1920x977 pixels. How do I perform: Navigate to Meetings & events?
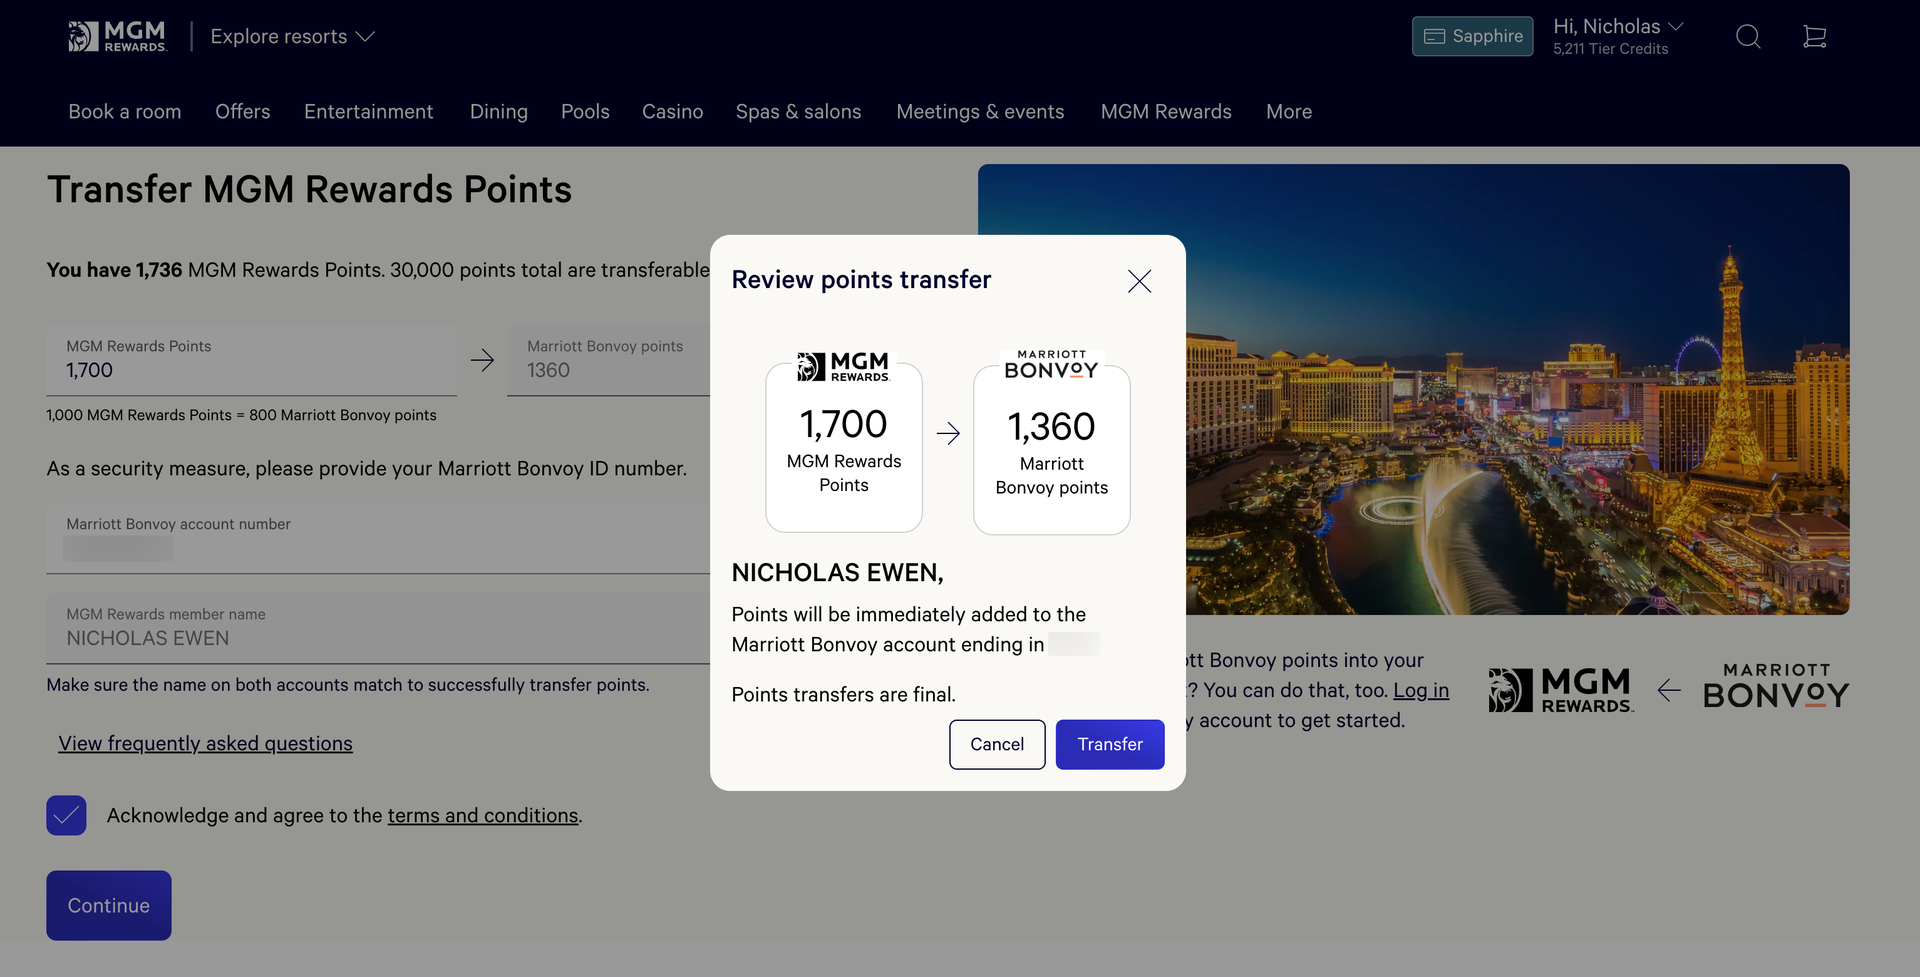[x=980, y=111]
